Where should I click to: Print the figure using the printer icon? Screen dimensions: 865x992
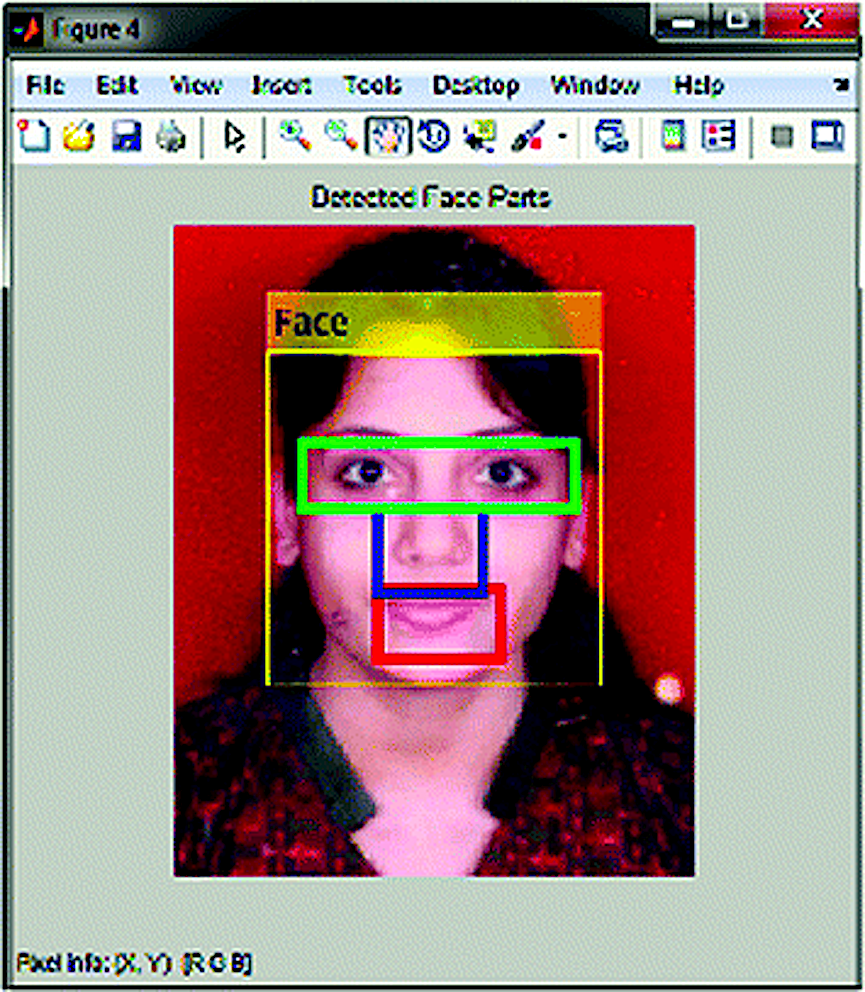pos(170,137)
